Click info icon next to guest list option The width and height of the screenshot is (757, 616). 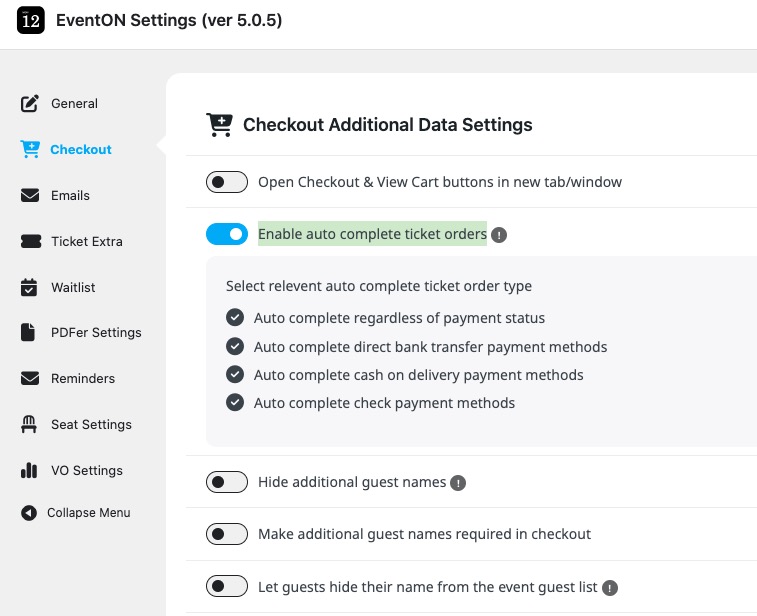click(610, 587)
